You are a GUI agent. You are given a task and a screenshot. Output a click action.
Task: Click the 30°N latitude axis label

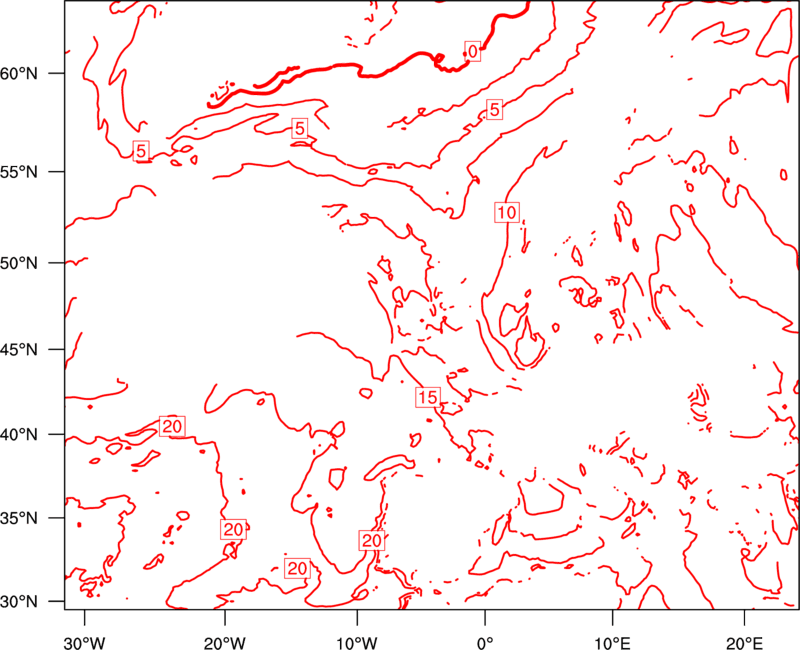(x=19, y=602)
